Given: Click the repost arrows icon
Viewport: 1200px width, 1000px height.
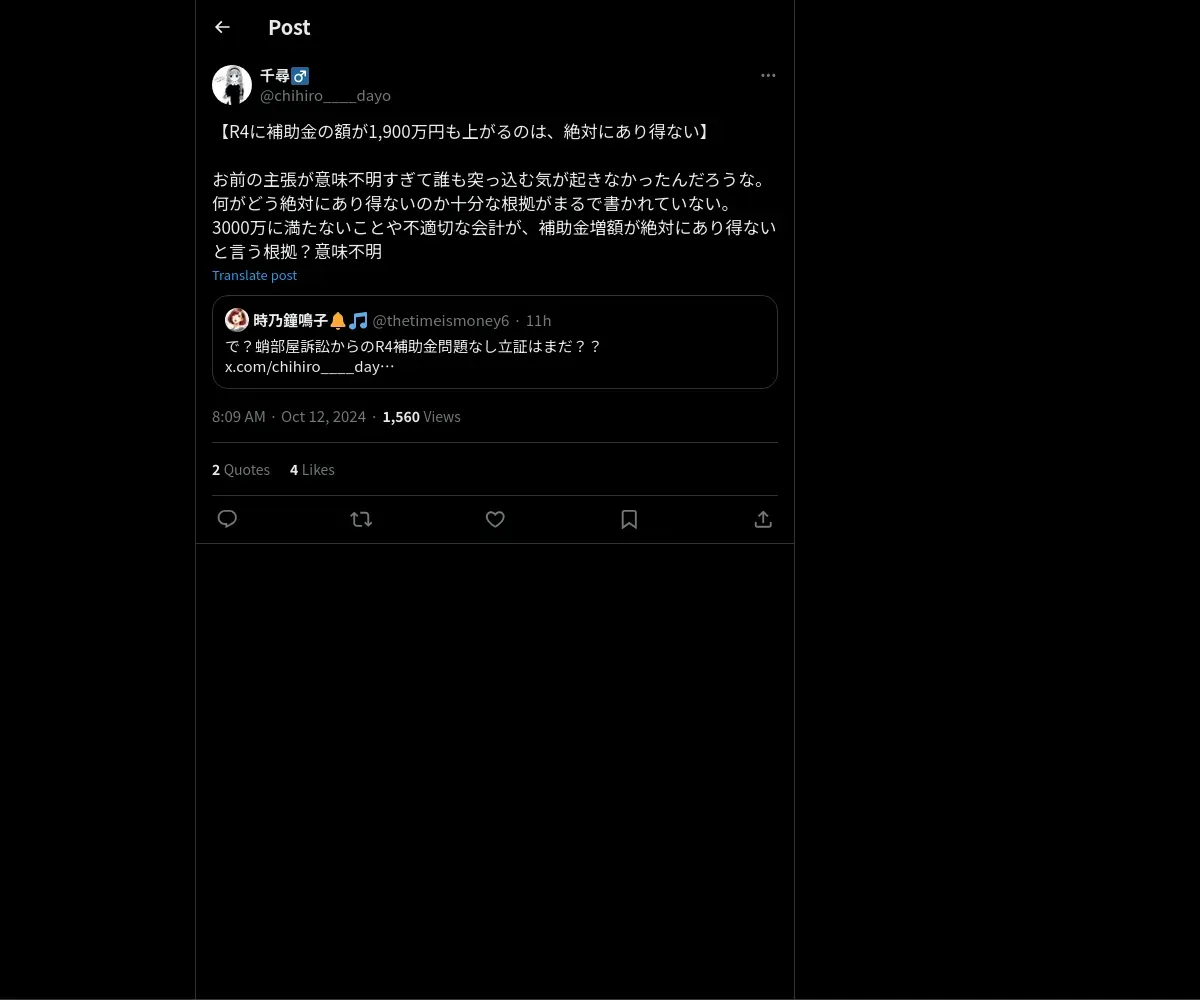Looking at the screenshot, I should coord(361,519).
